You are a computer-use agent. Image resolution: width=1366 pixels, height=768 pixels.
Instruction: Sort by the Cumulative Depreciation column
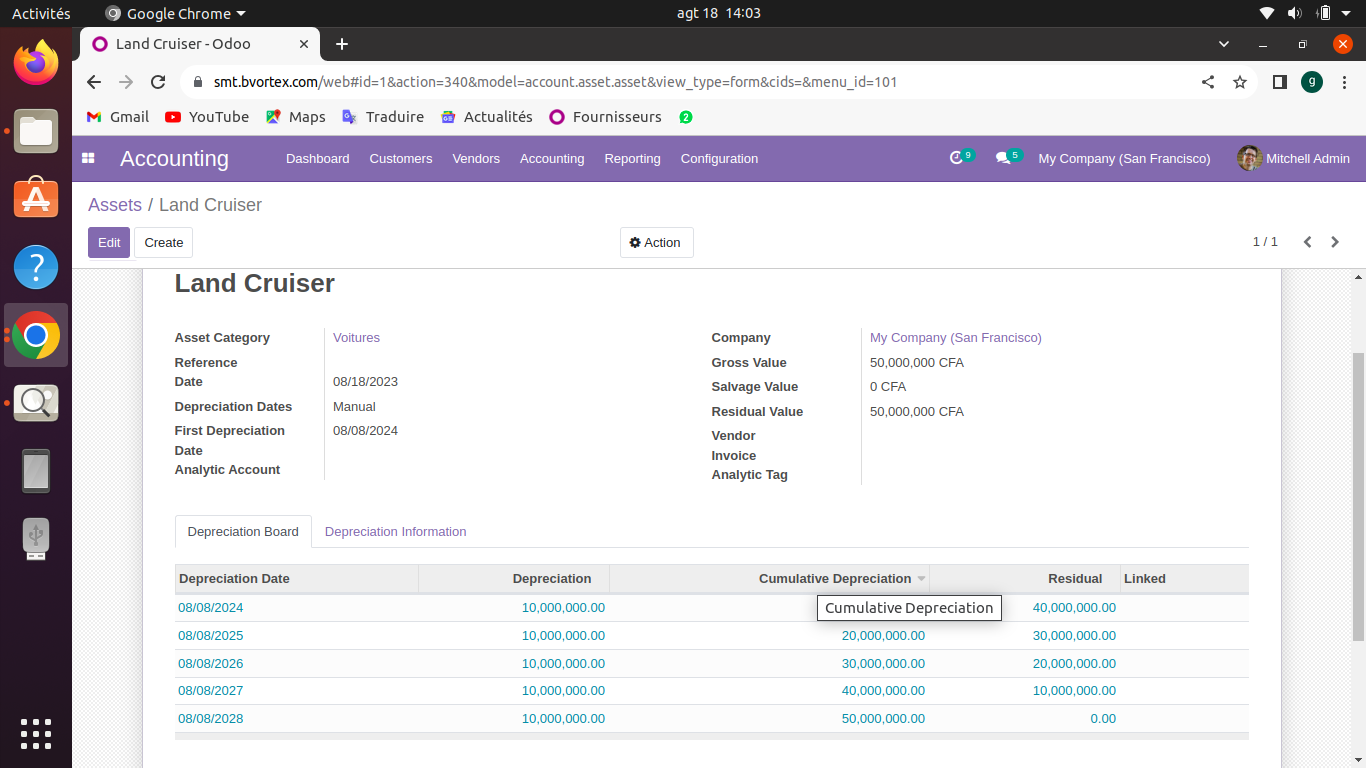click(833, 579)
